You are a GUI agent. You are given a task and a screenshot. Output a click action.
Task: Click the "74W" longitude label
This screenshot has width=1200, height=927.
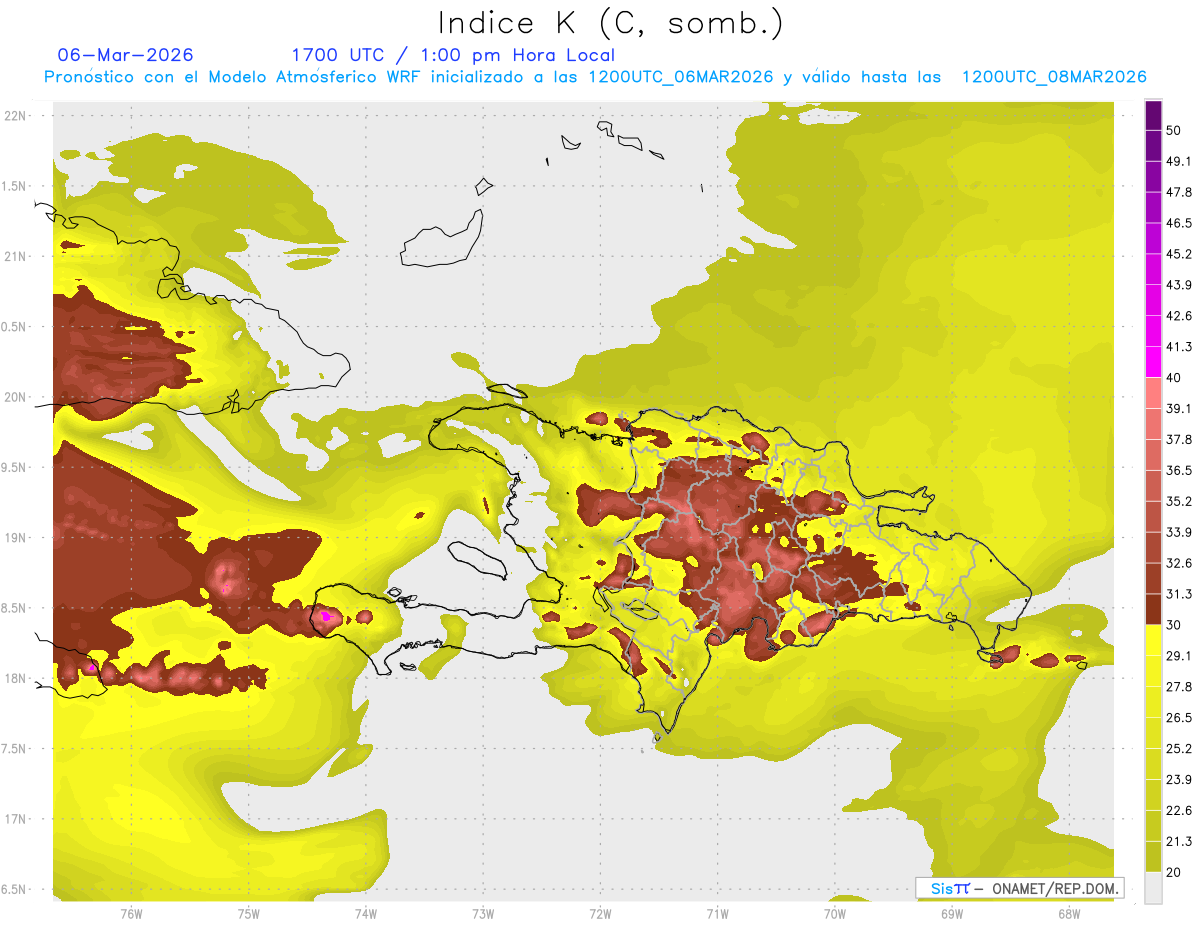366,913
